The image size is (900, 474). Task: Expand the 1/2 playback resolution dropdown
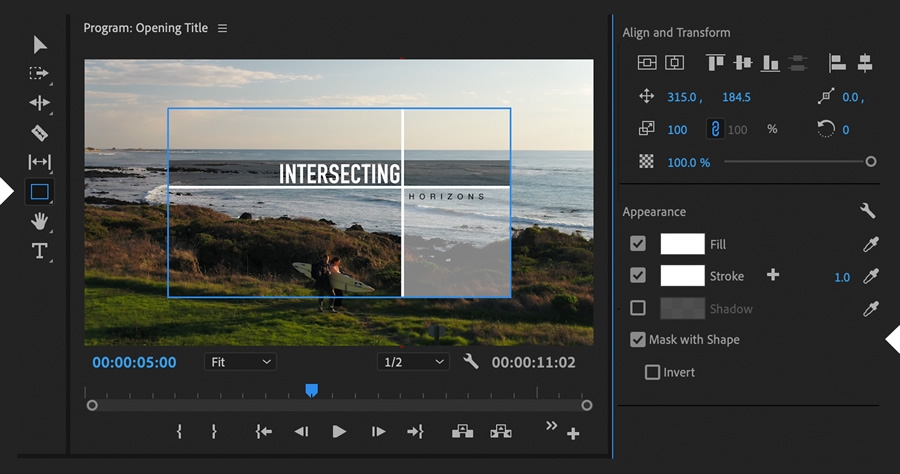pyautogui.click(x=412, y=362)
